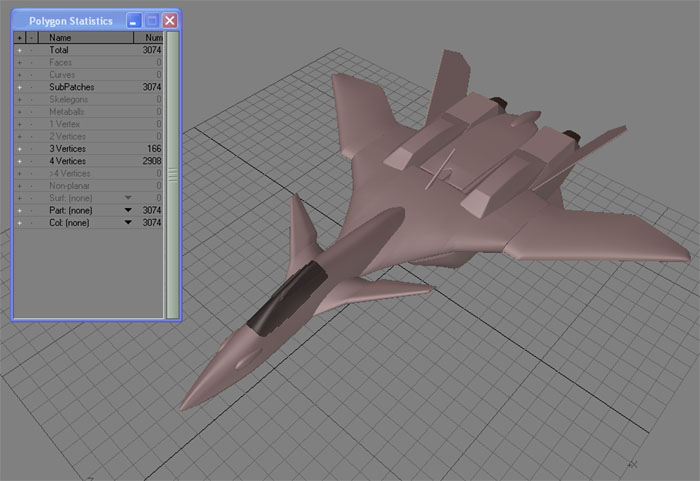This screenshot has width=700, height=481.
Task: Click the plus sign beside Metaballs
Action: click(x=20, y=112)
